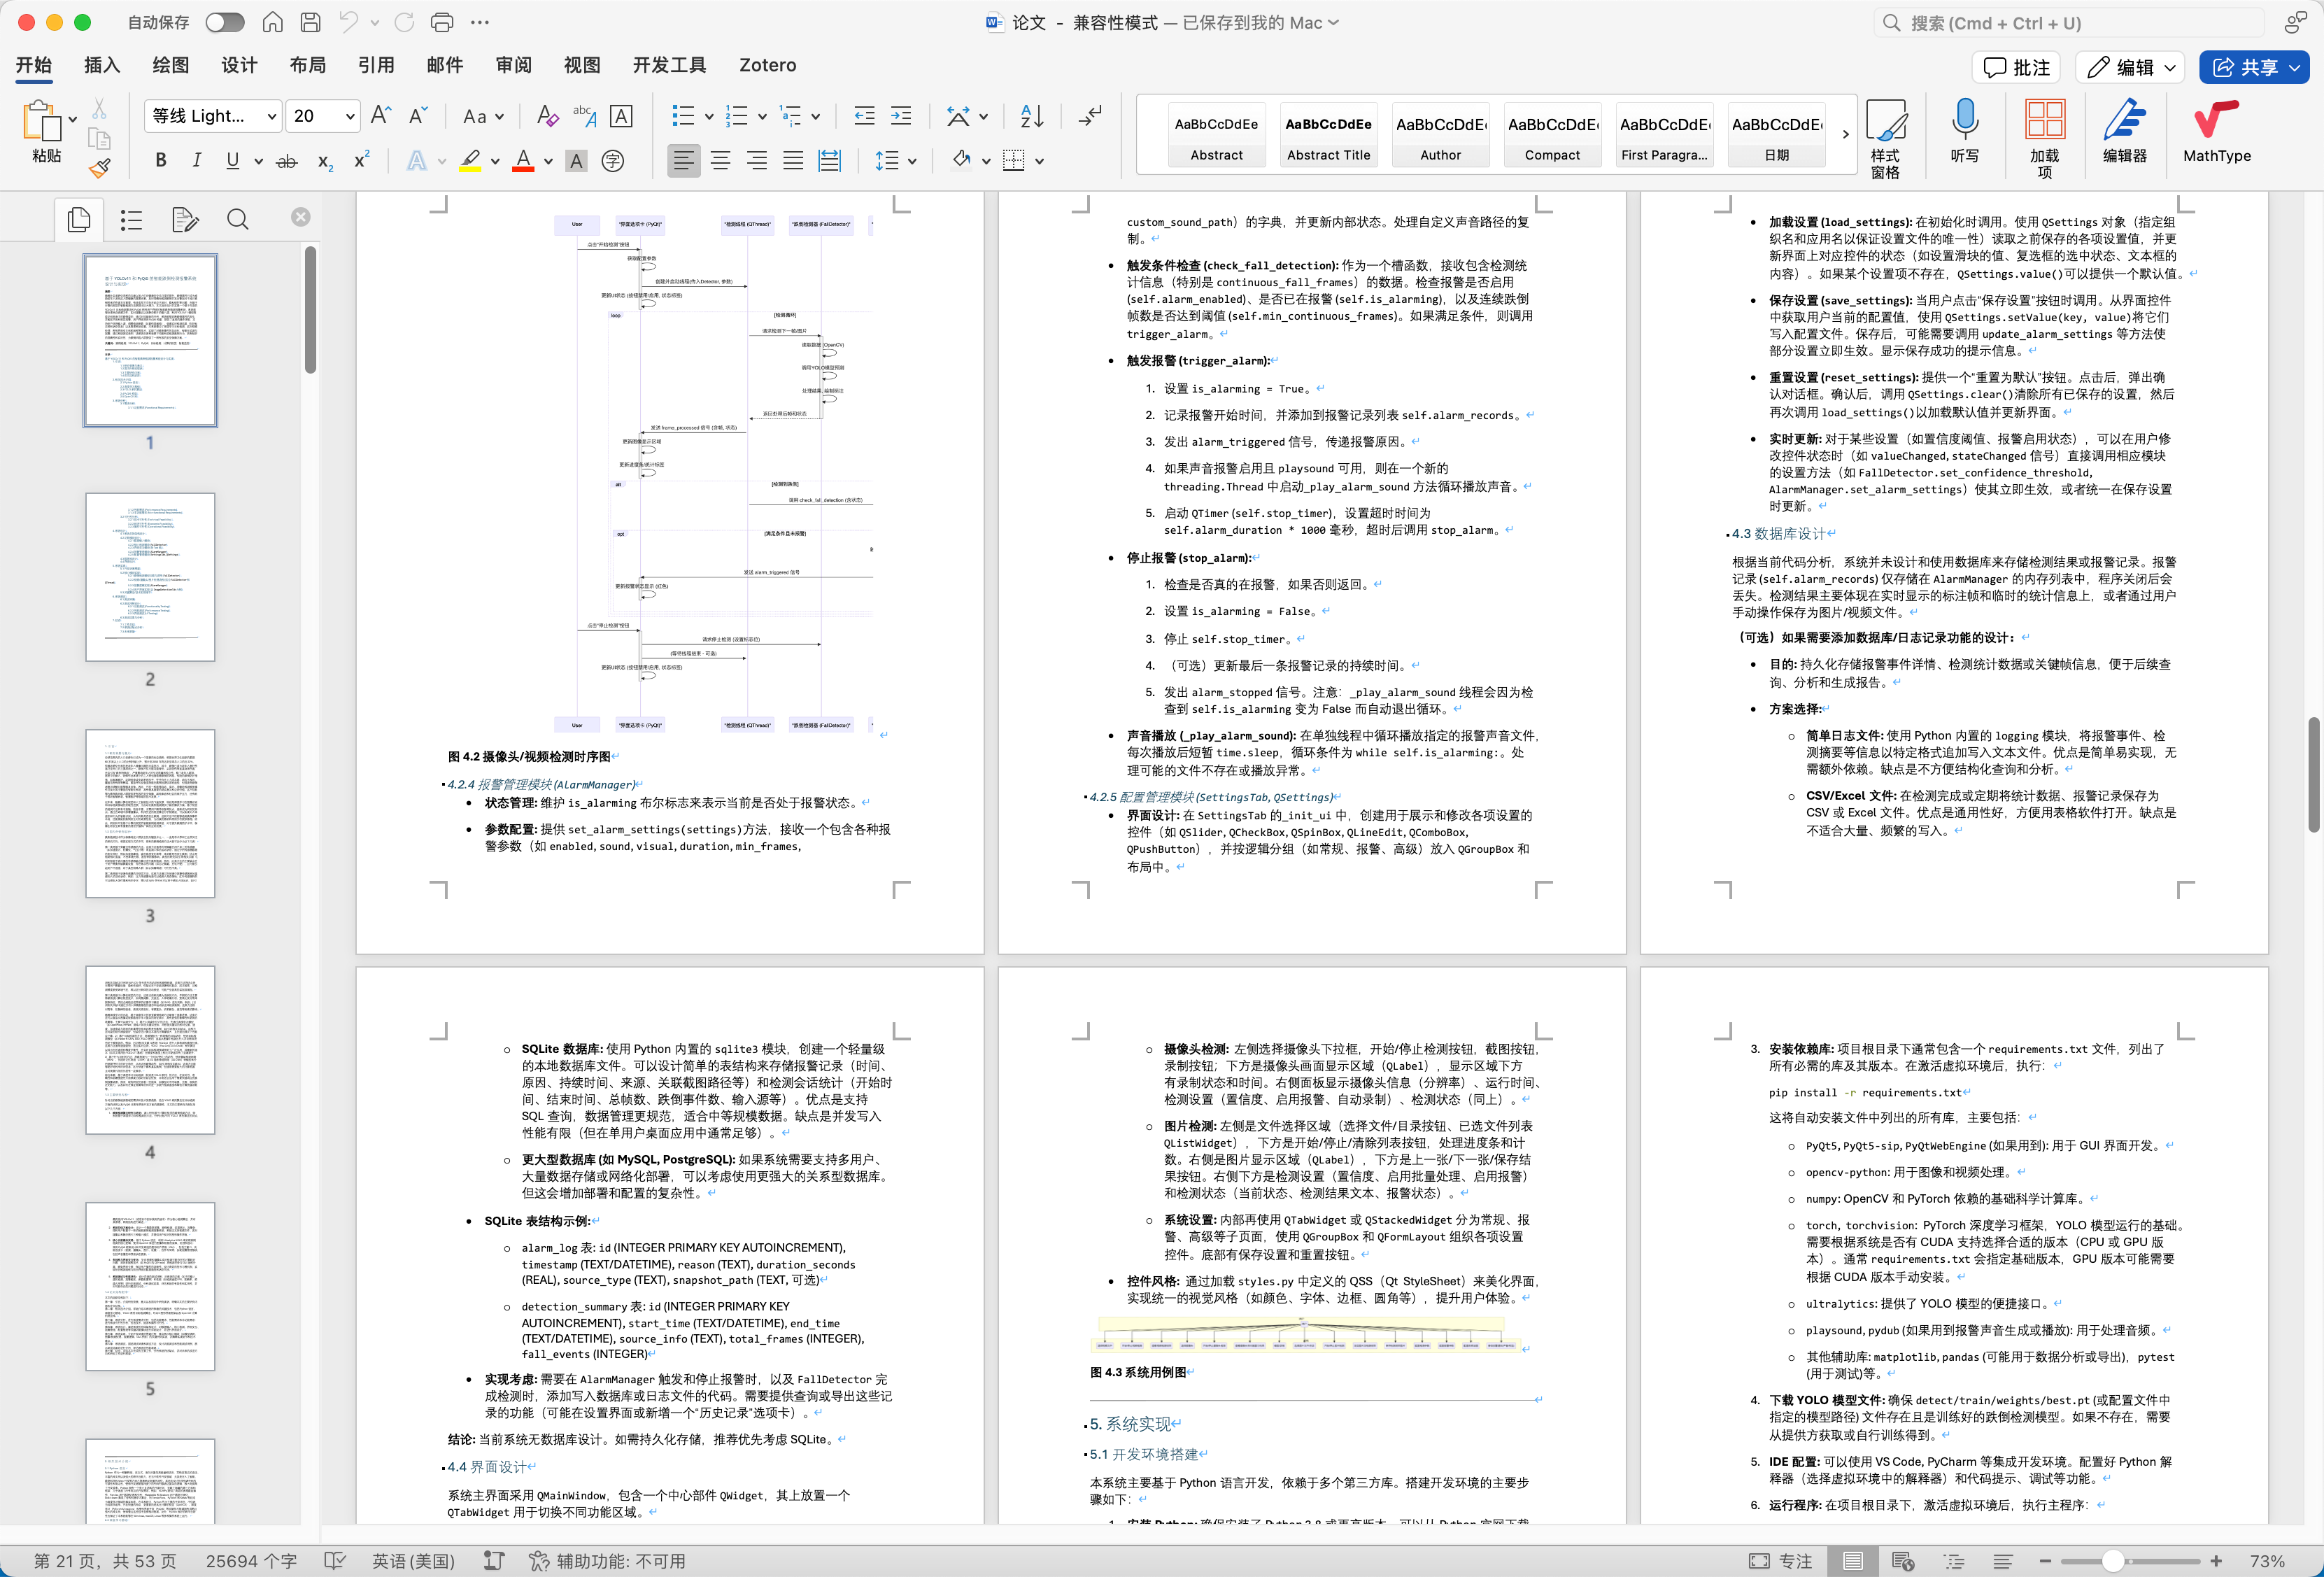Apply strikethrough formatting icon
Image resolution: width=2324 pixels, height=1577 pixels.
point(287,161)
